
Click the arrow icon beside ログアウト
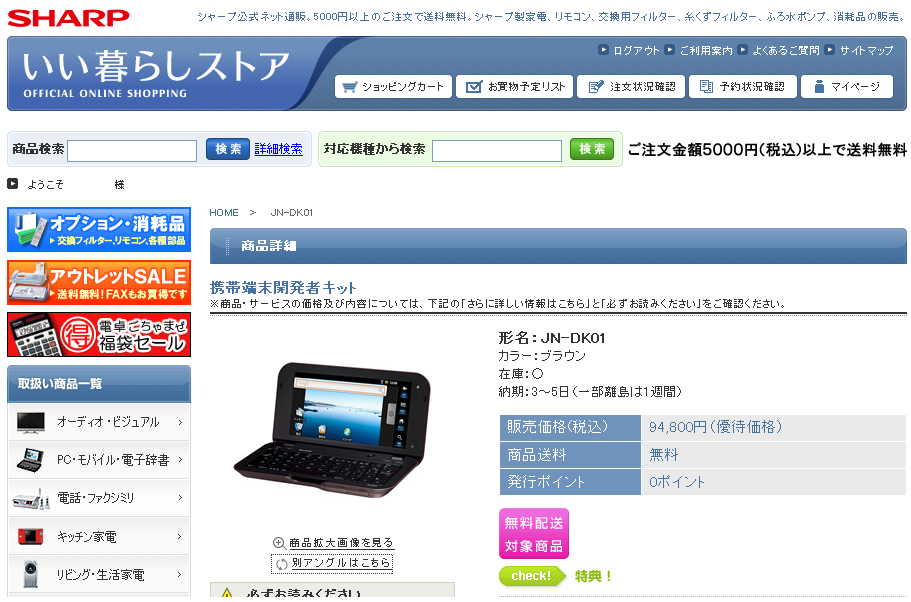click(x=603, y=50)
